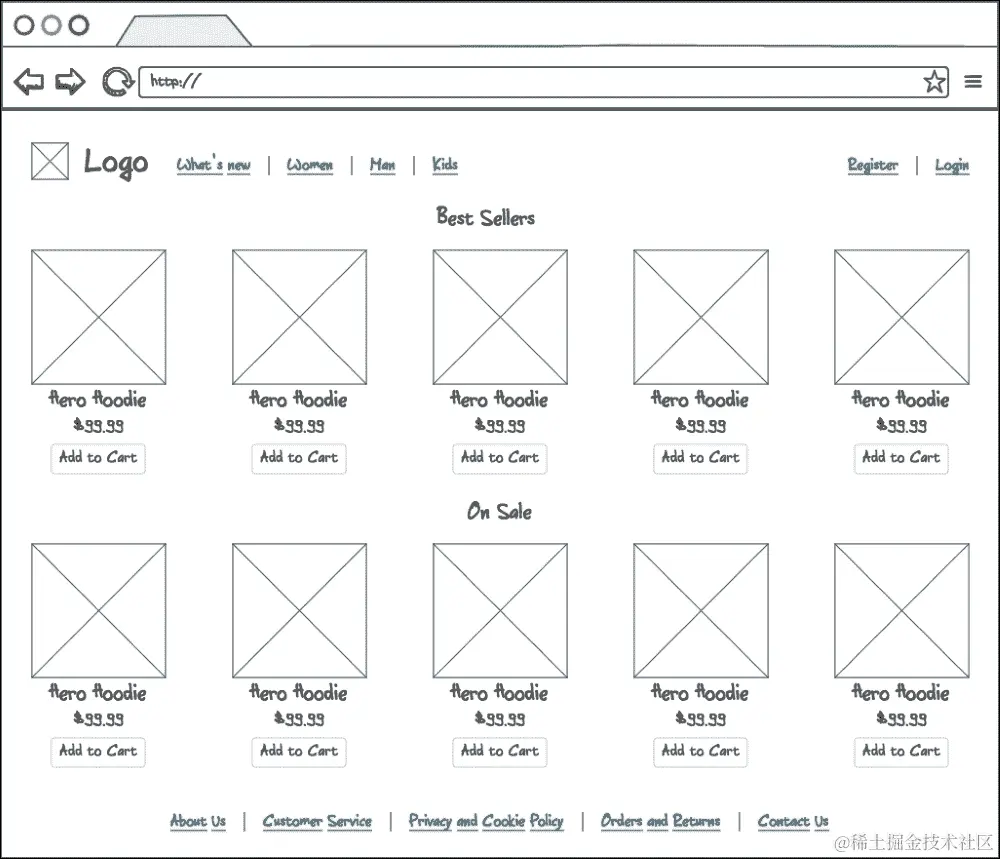Click the browser forward arrow
This screenshot has width=1000, height=859.
coord(70,82)
